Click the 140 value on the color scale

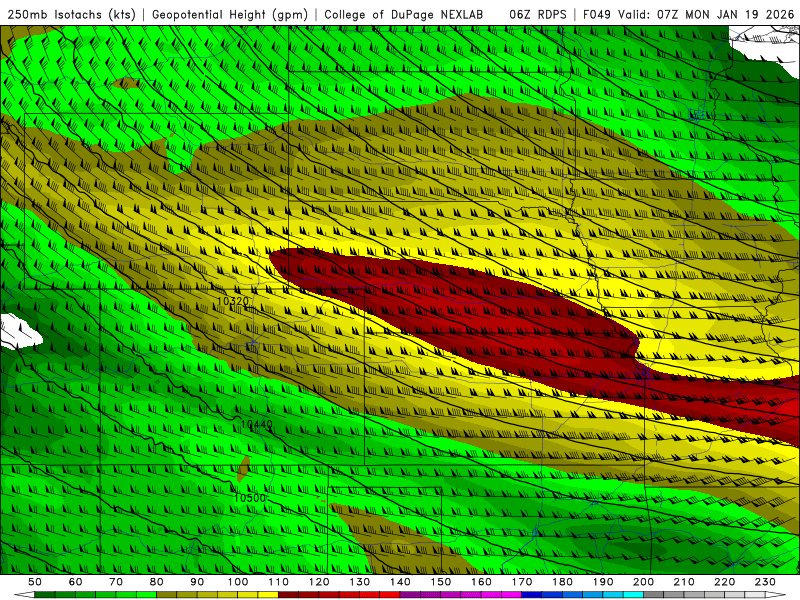400,582
